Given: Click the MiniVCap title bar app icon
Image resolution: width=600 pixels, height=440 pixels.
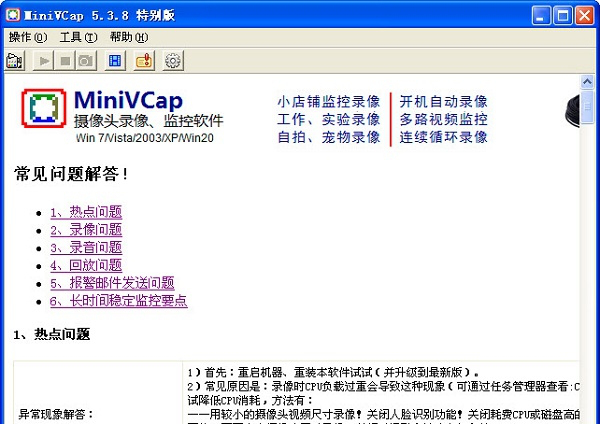Looking at the screenshot, I should point(13,15).
